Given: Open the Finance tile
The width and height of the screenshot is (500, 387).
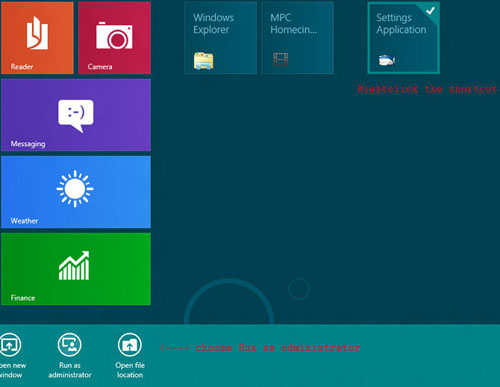Looking at the screenshot, I should pyautogui.click(x=76, y=269).
